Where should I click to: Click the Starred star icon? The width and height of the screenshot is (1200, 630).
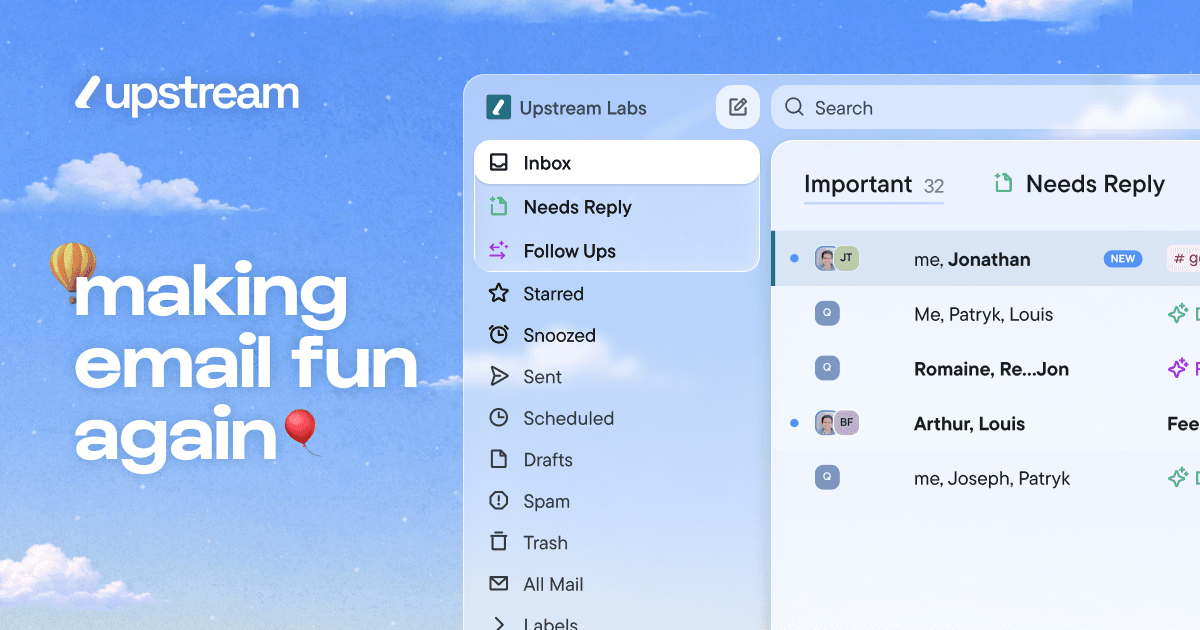(x=498, y=293)
